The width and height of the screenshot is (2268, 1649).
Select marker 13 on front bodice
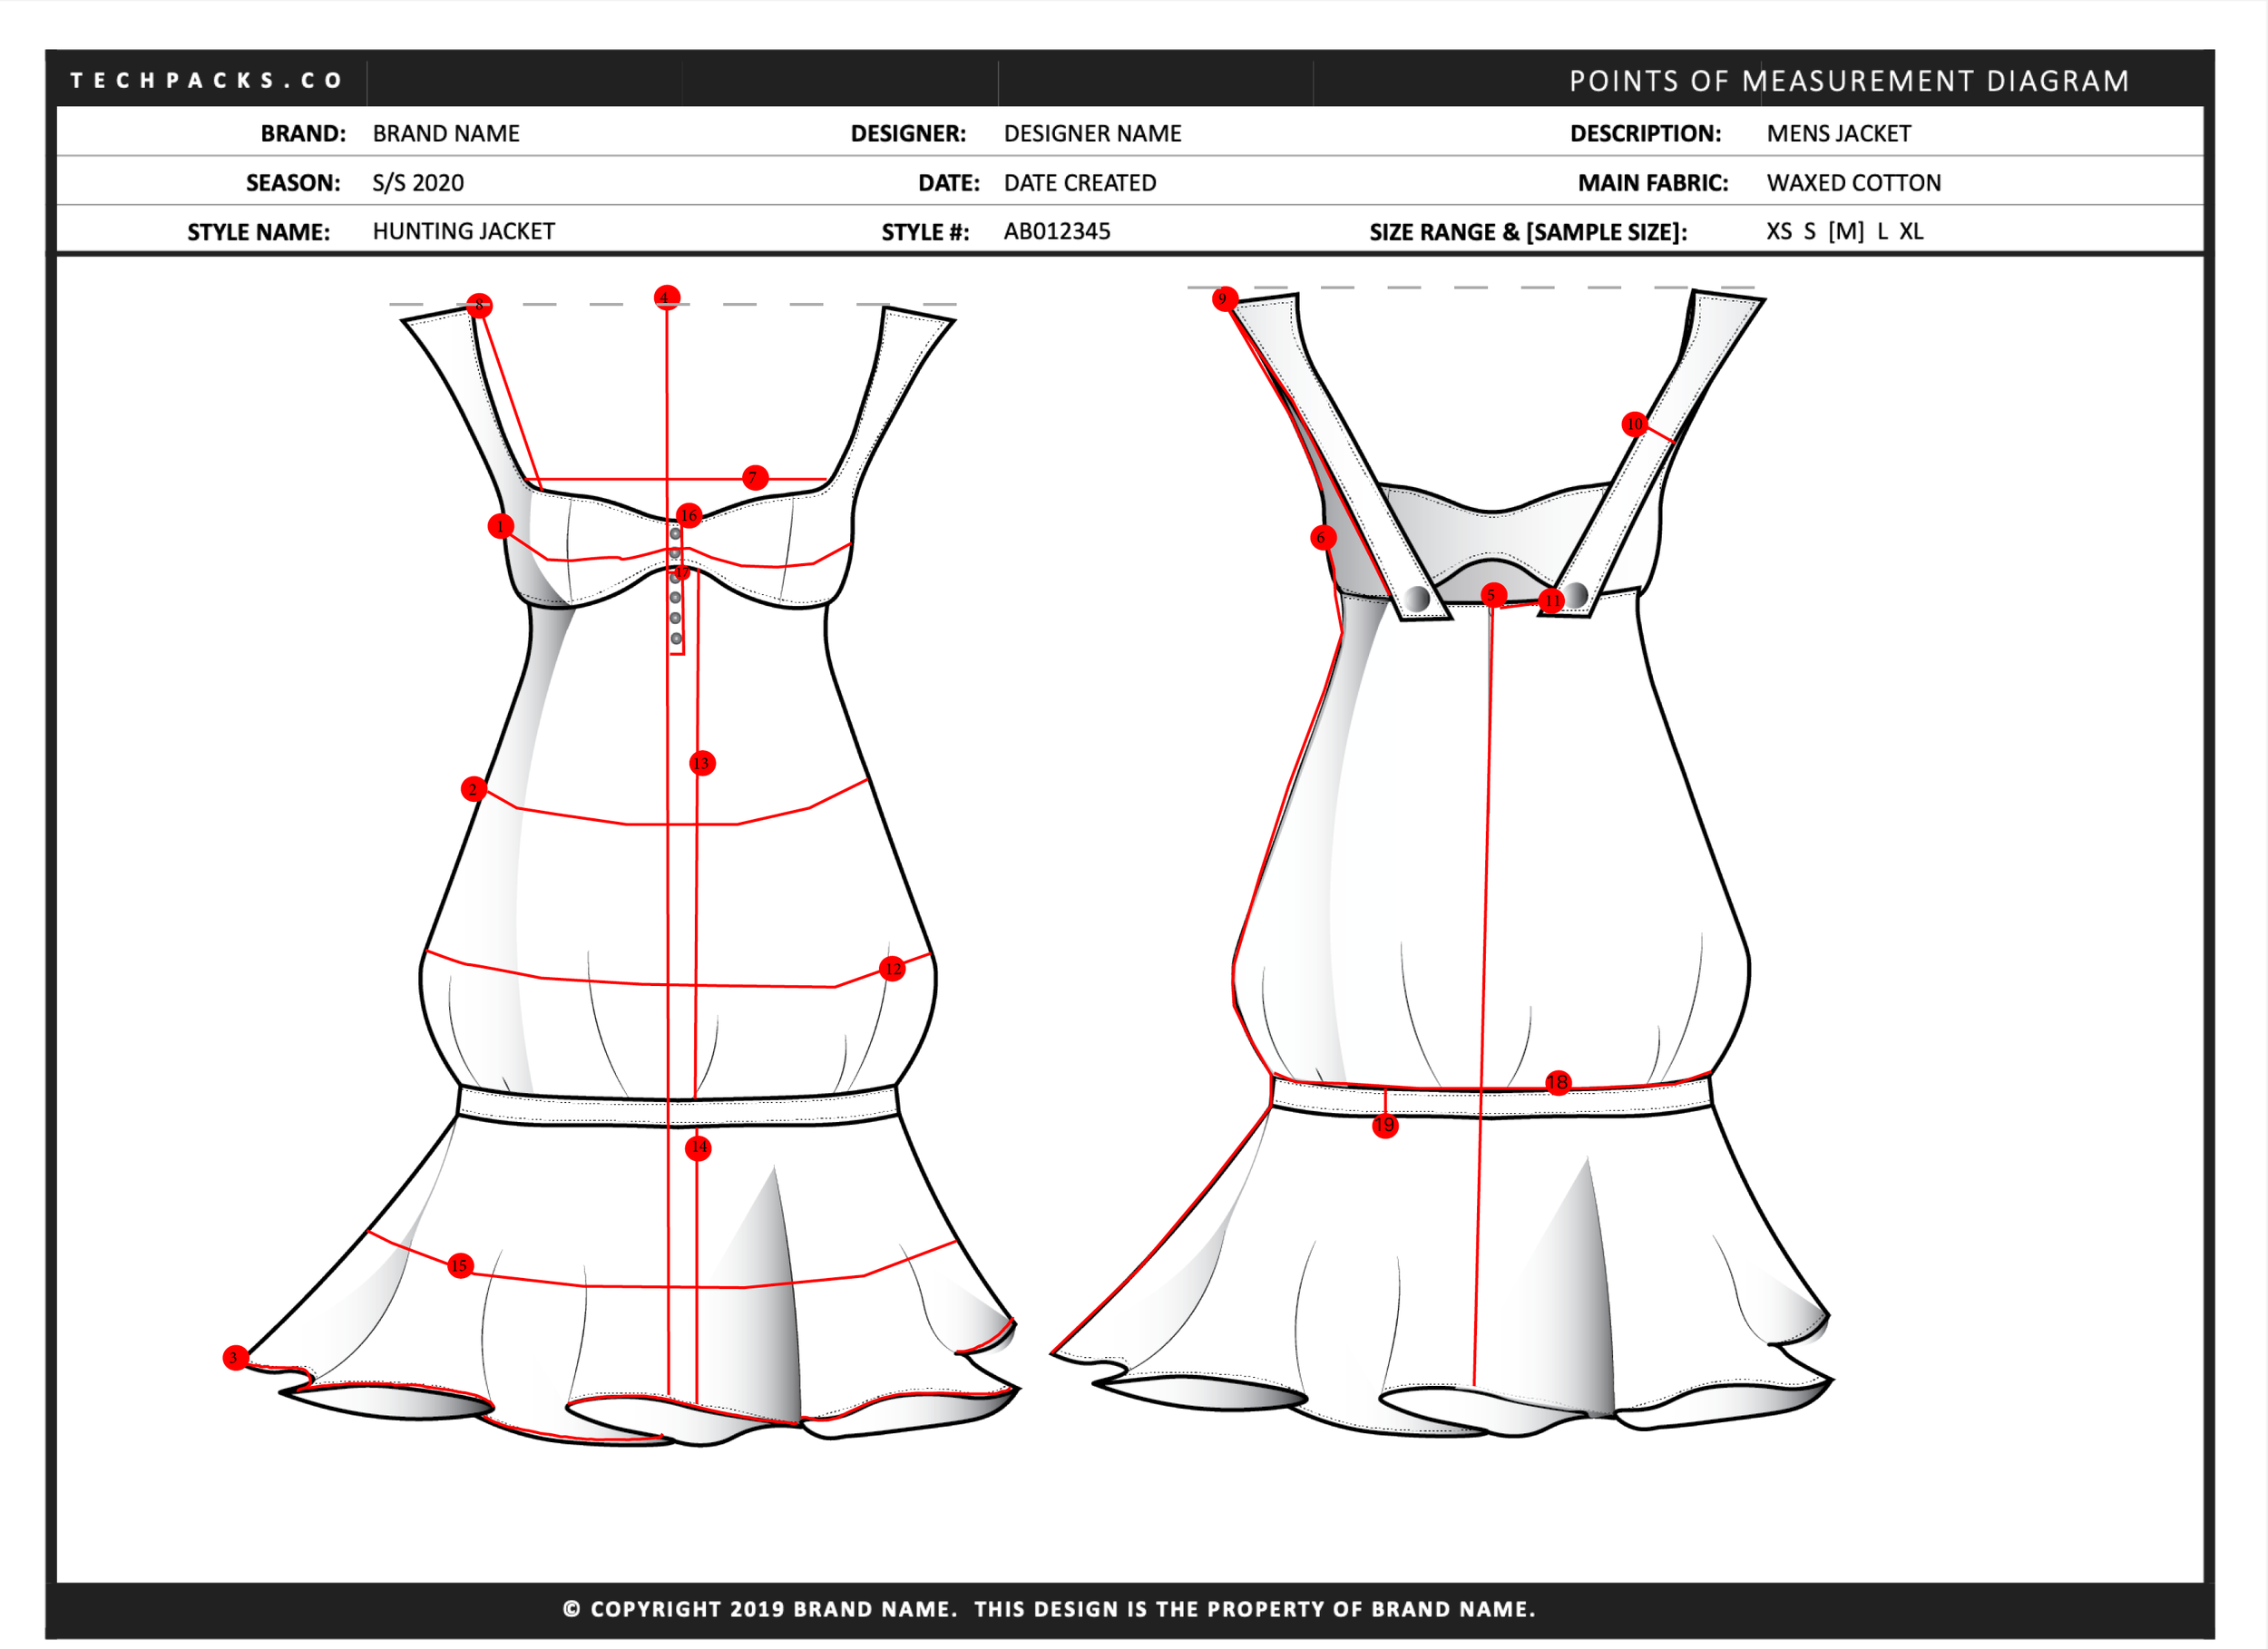click(x=702, y=763)
